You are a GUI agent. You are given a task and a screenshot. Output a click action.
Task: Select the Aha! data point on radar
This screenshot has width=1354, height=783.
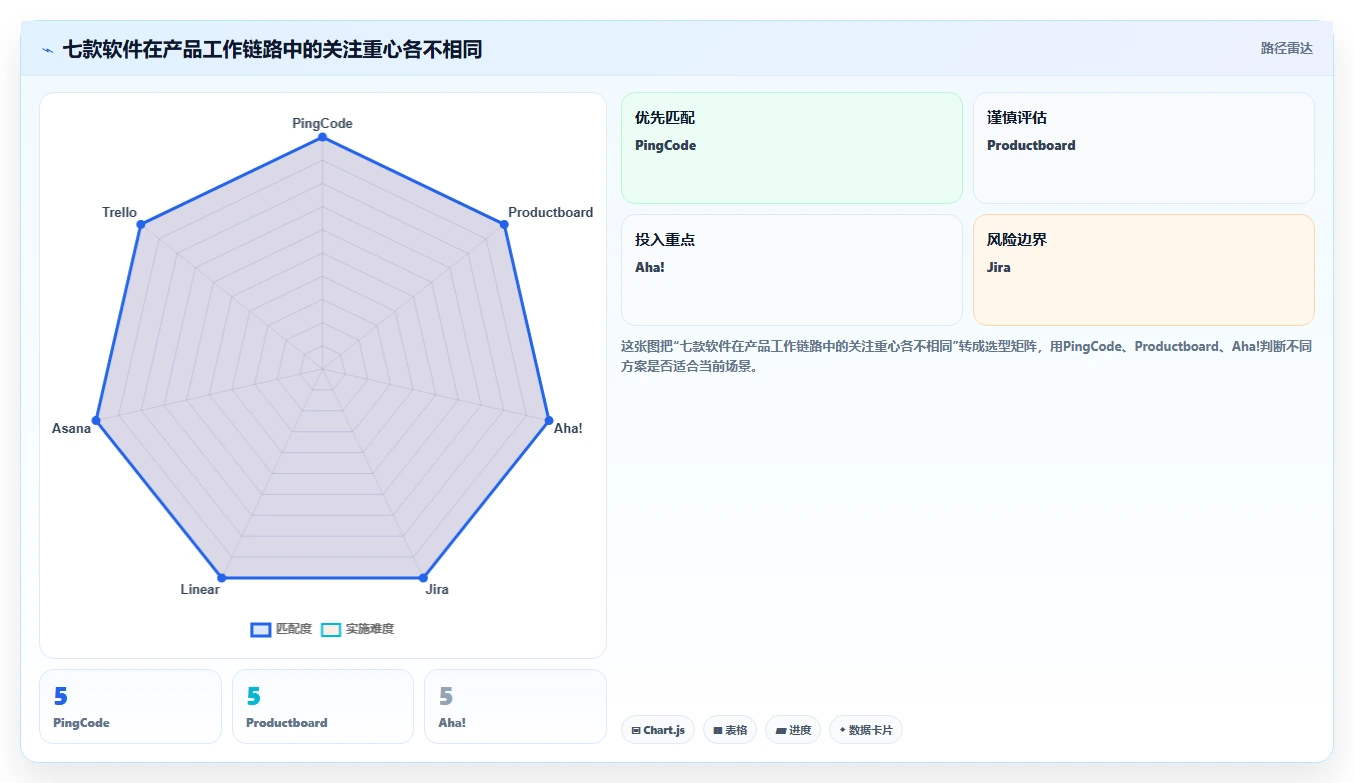[548, 419]
